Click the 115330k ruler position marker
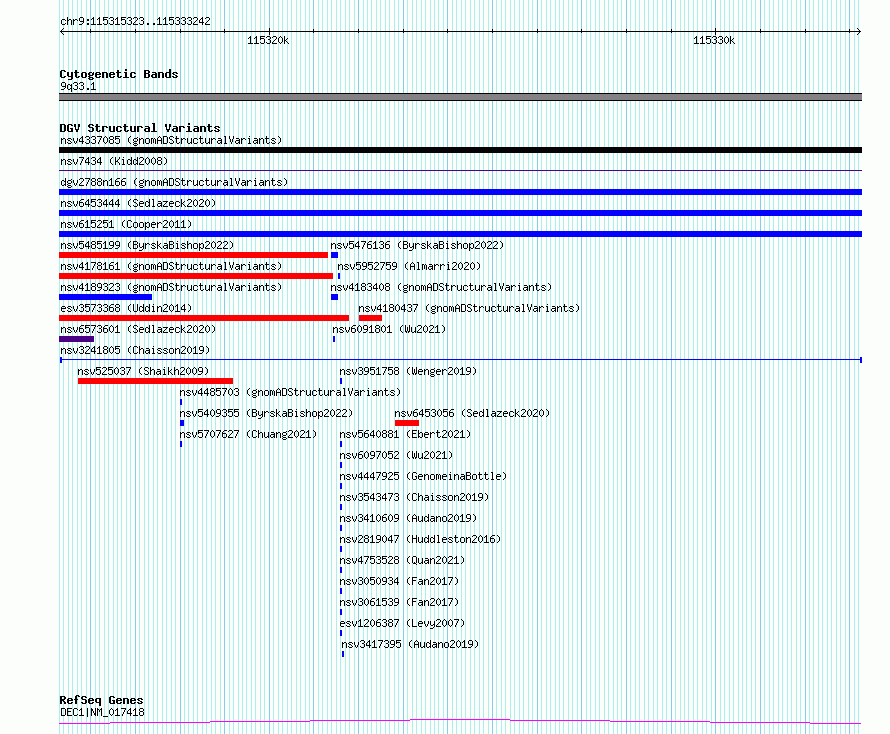This screenshot has height=734, width=890. (714, 40)
